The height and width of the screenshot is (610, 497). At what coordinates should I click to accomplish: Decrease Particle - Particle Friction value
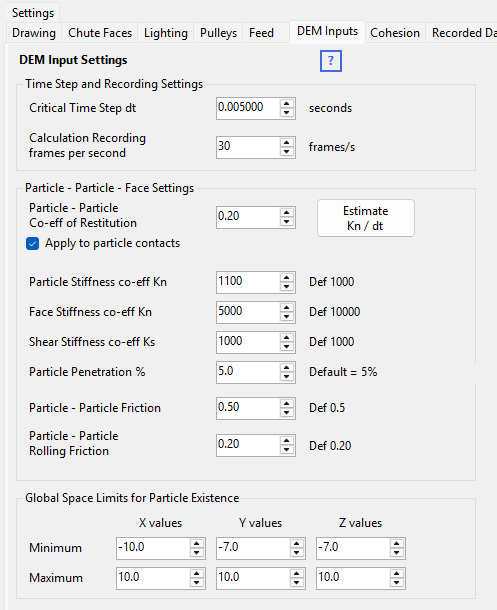[287, 413]
